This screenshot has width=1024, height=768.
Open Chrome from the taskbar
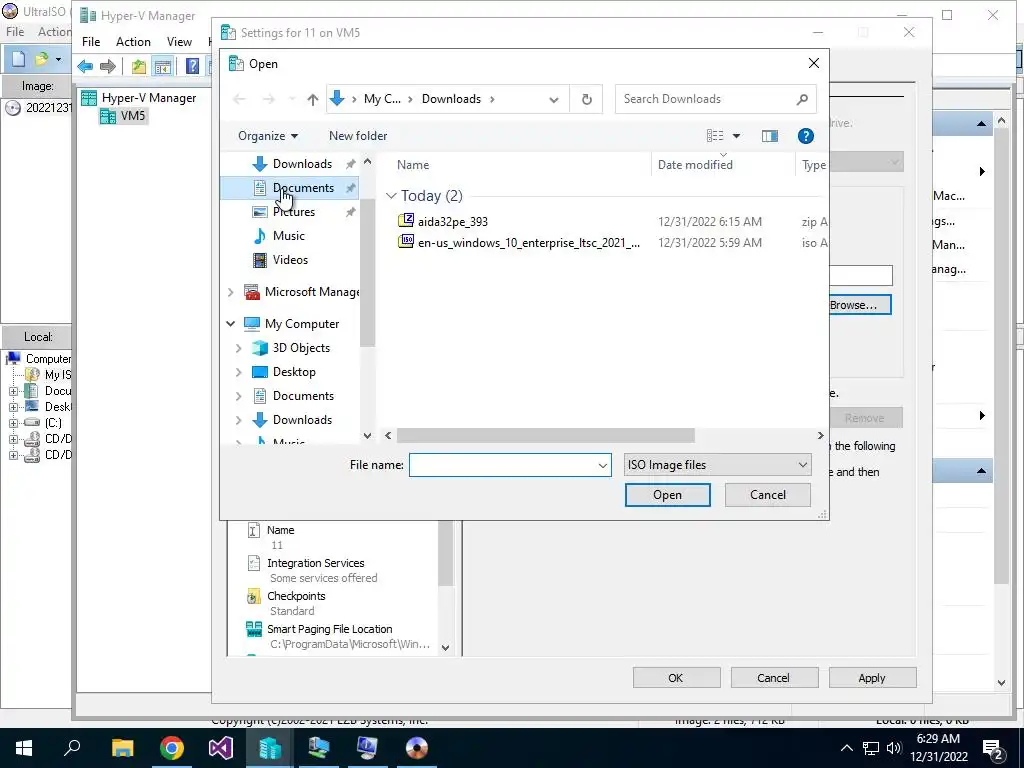pyautogui.click(x=172, y=748)
